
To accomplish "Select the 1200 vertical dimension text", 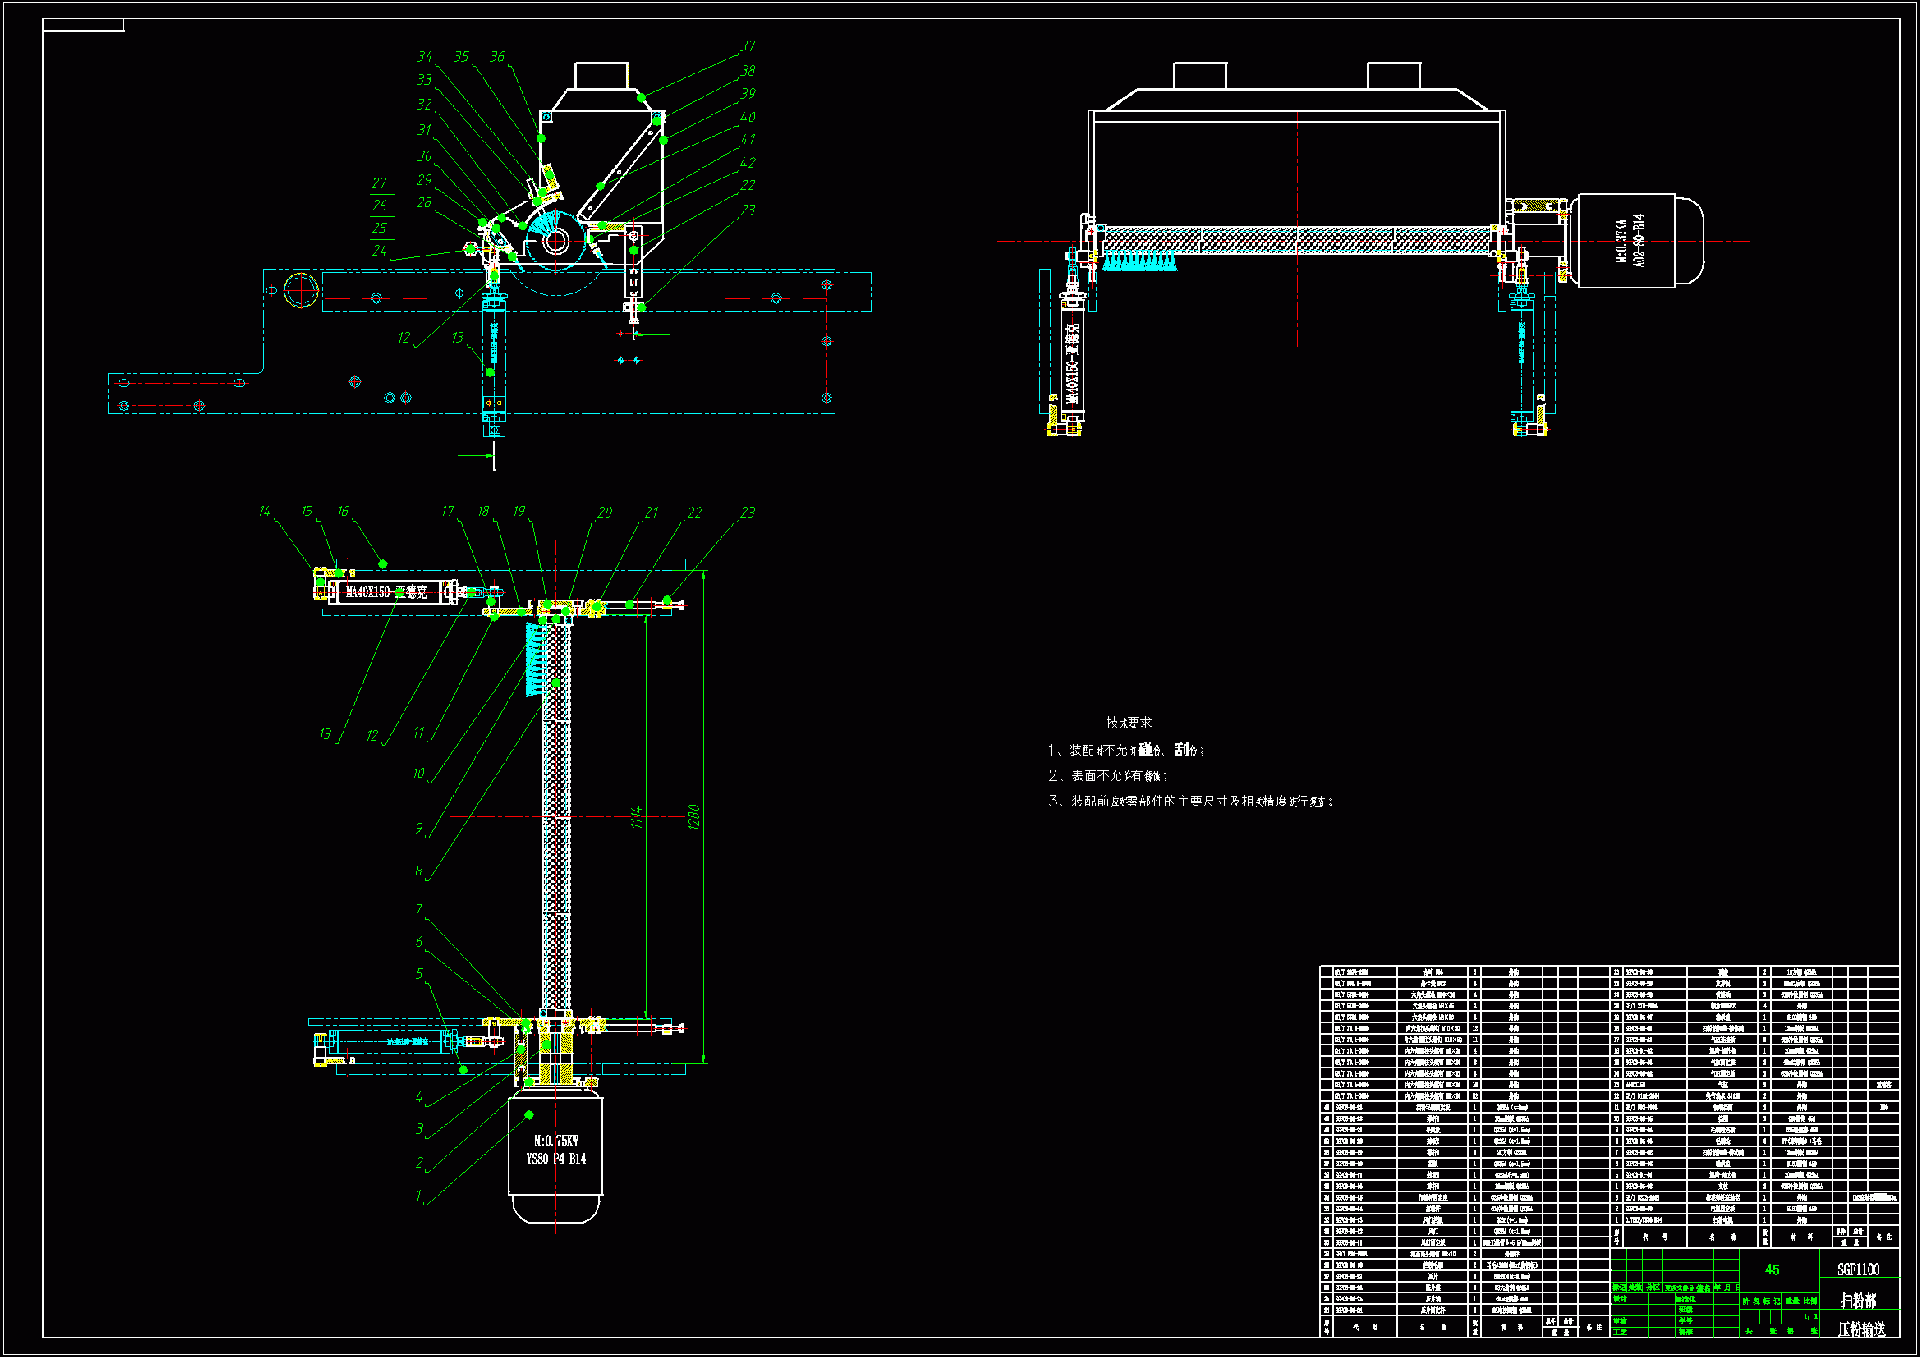I will pyautogui.click(x=694, y=817).
